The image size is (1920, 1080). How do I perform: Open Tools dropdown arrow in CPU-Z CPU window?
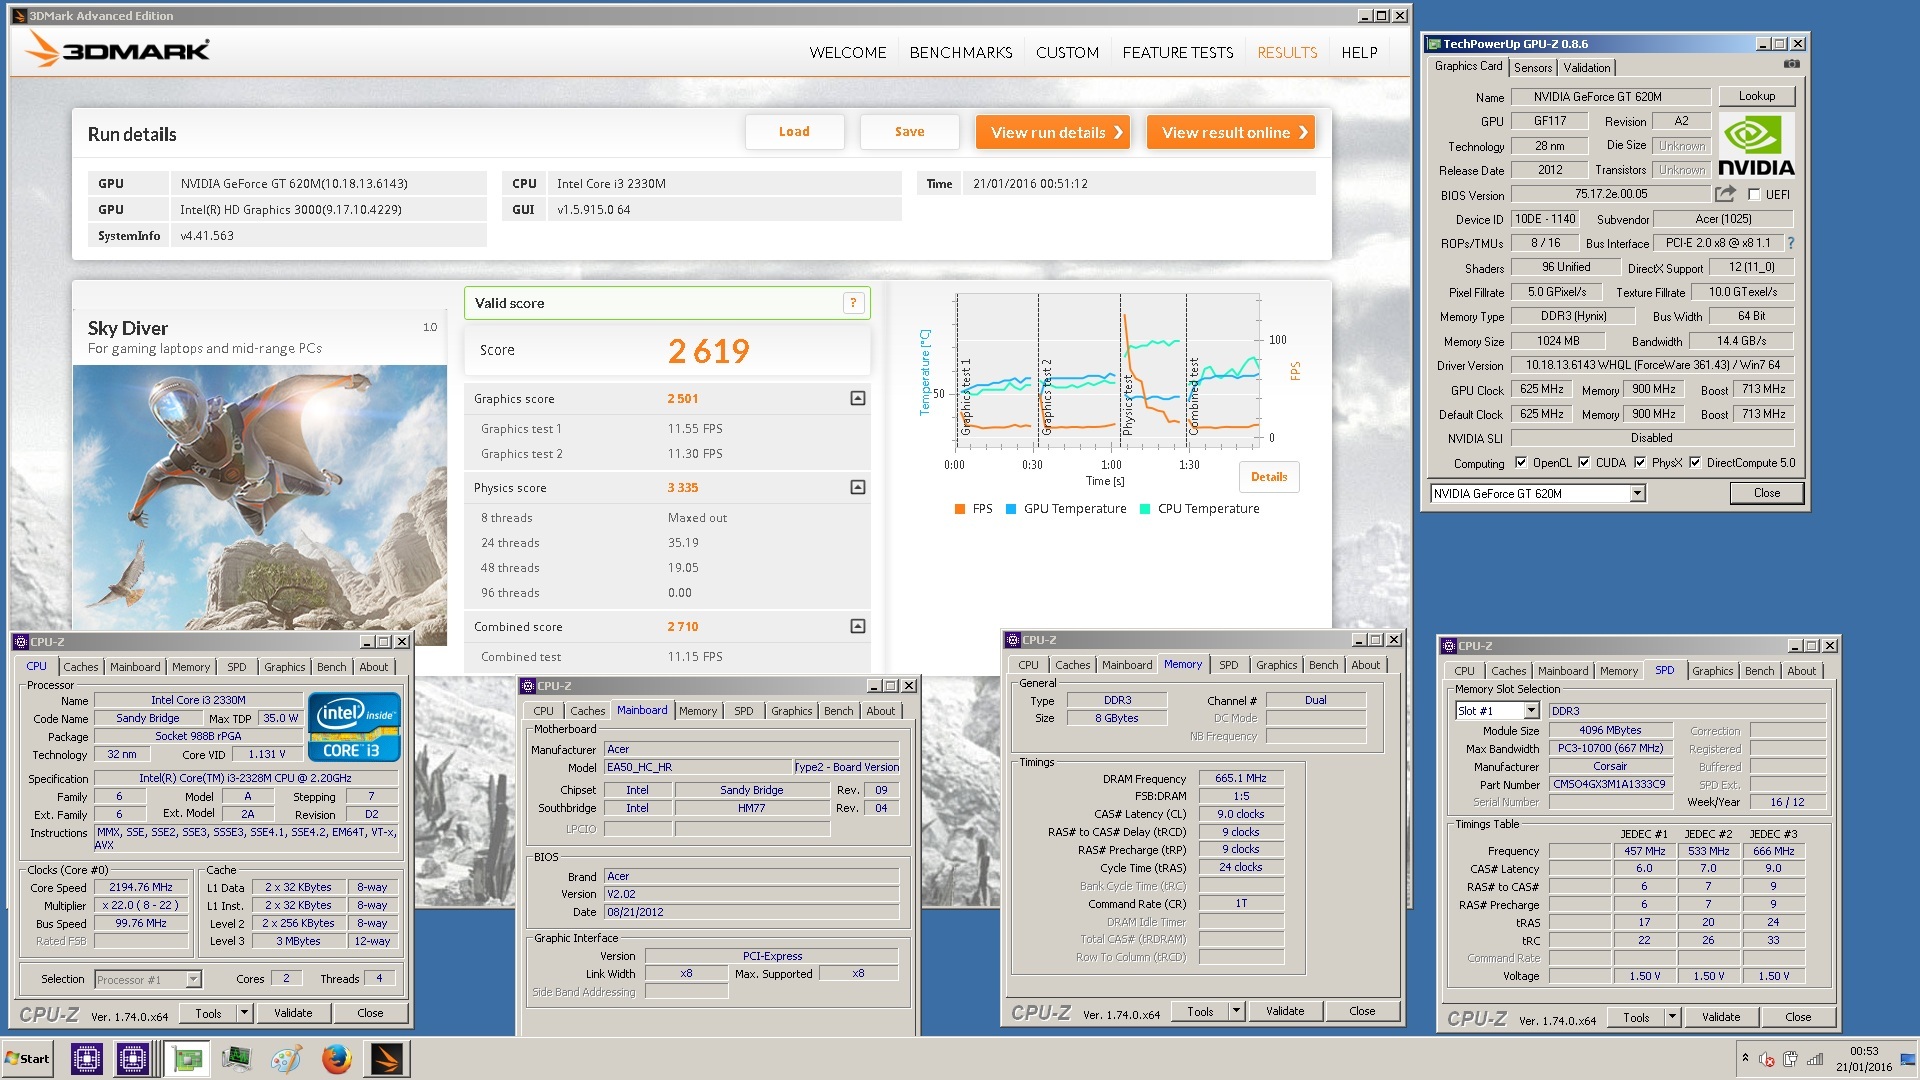pyautogui.click(x=244, y=1013)
